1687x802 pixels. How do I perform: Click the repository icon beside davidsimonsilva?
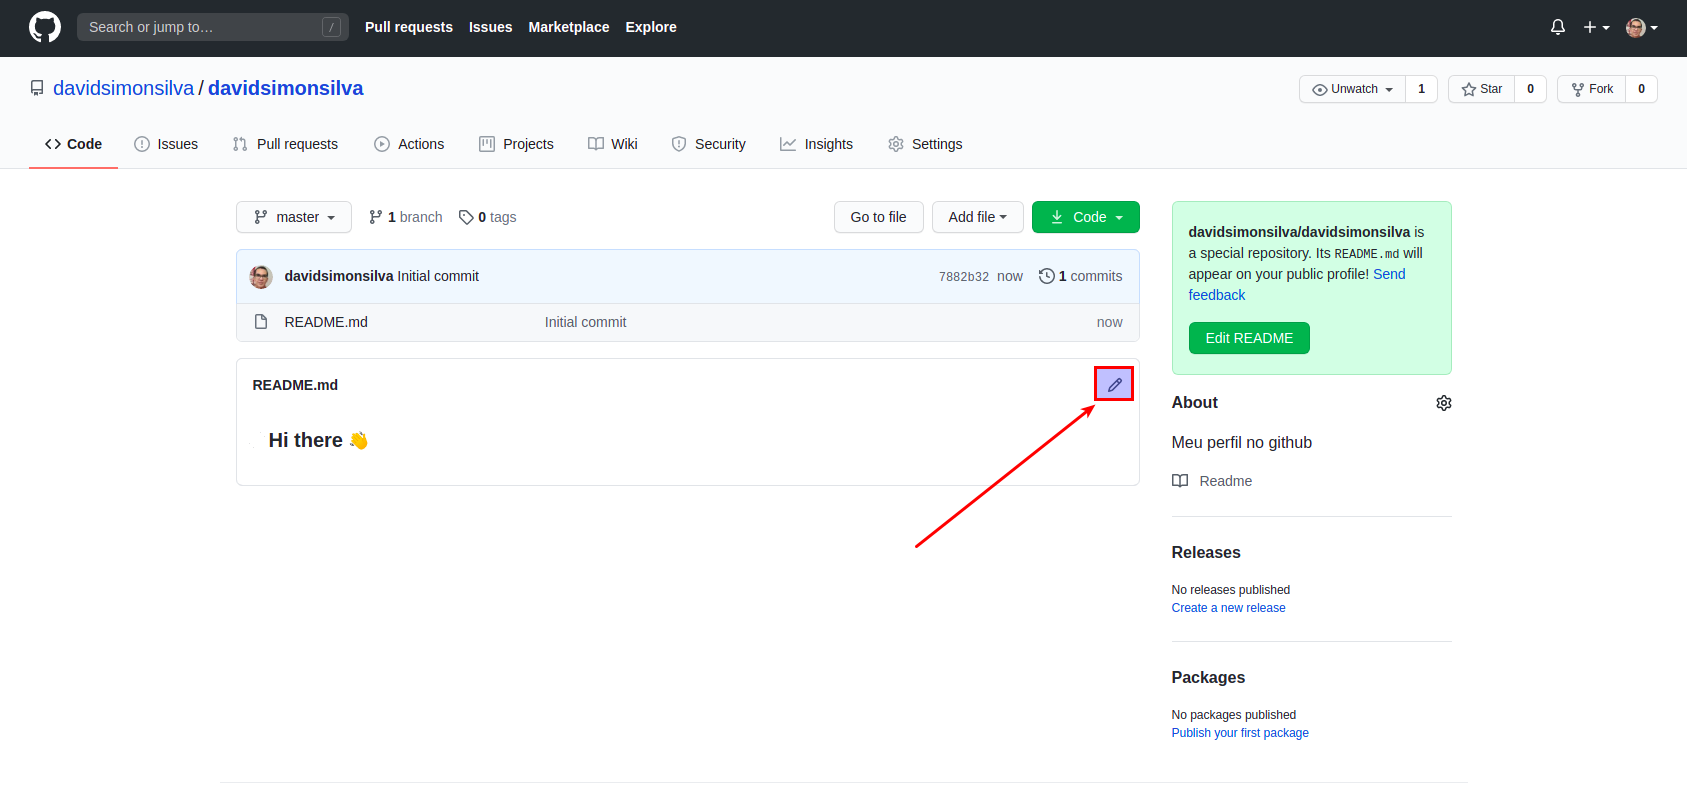[x=37, y=88]
